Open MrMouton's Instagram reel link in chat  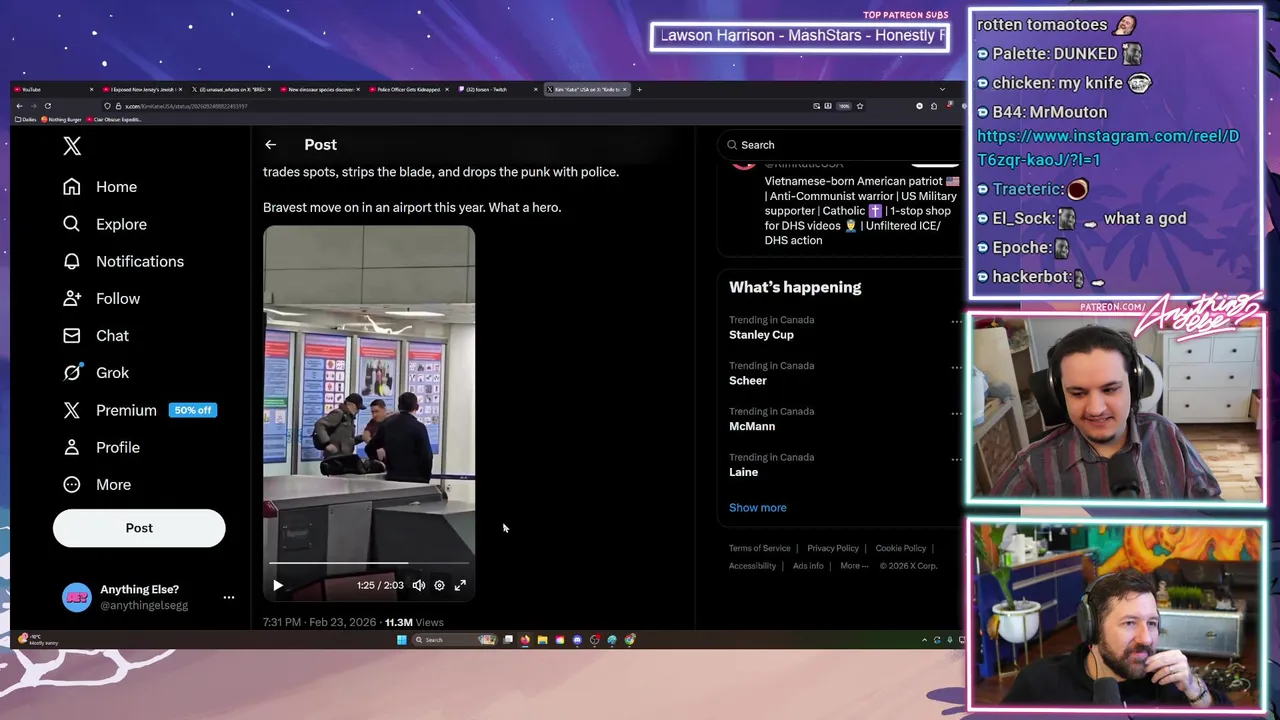pyautogui.click(x=1108, y=148)
